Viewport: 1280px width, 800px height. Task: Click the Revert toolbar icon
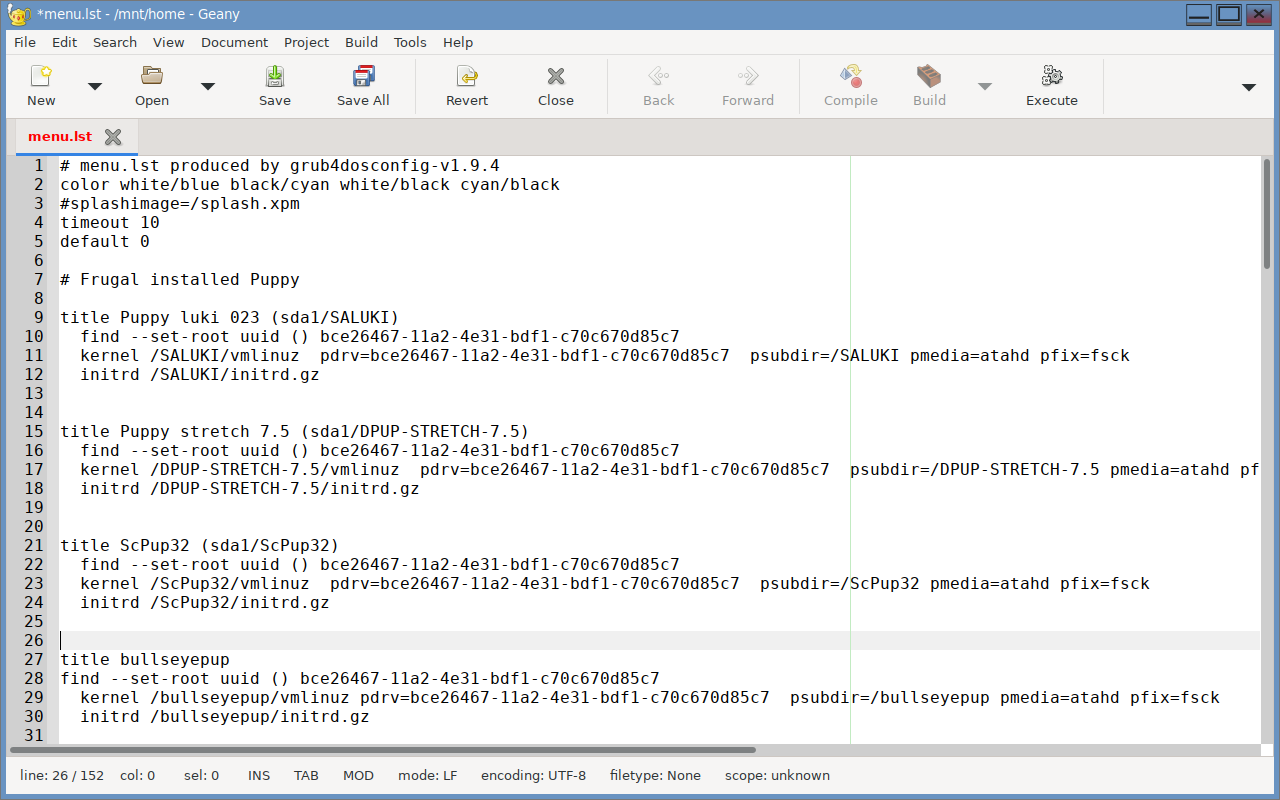pos(467,76)
